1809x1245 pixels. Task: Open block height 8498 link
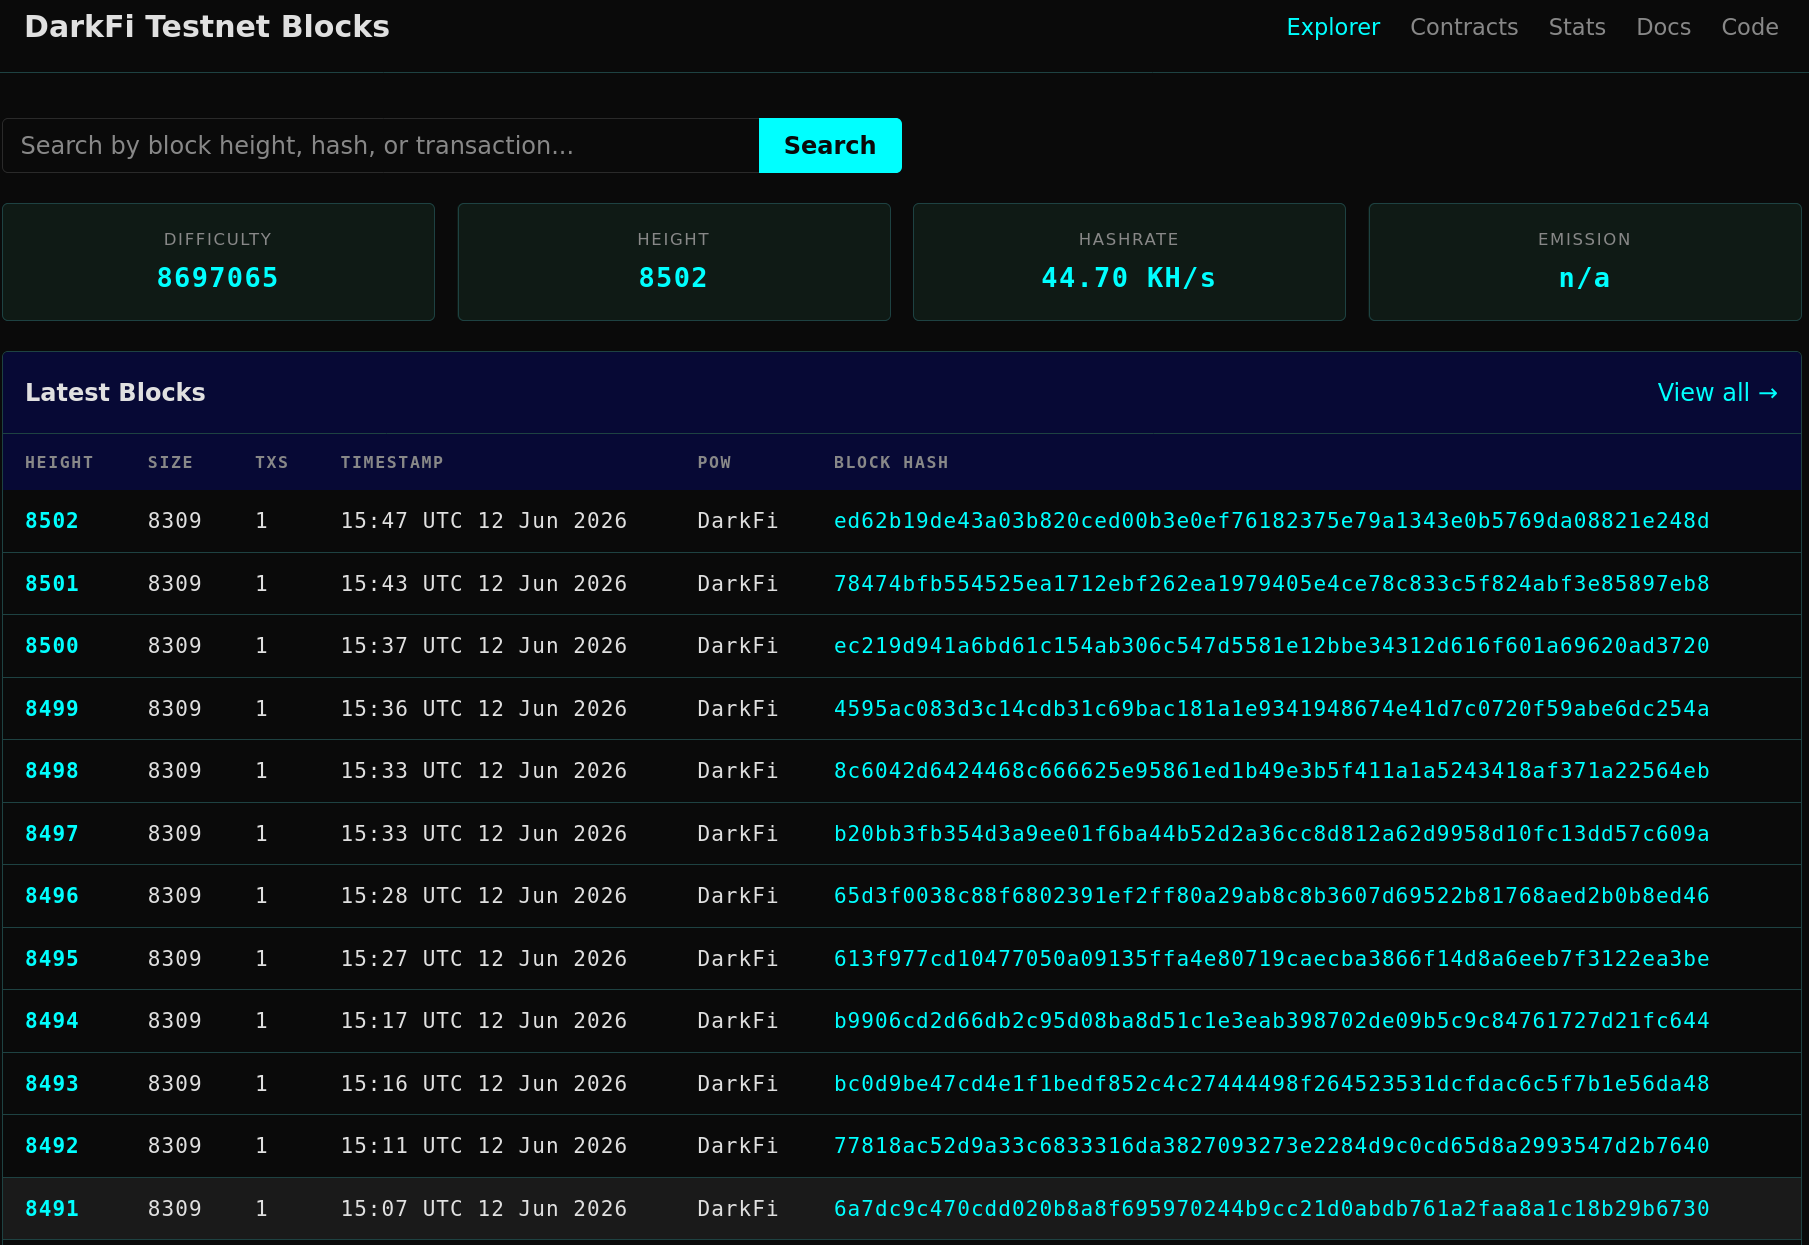52,771
